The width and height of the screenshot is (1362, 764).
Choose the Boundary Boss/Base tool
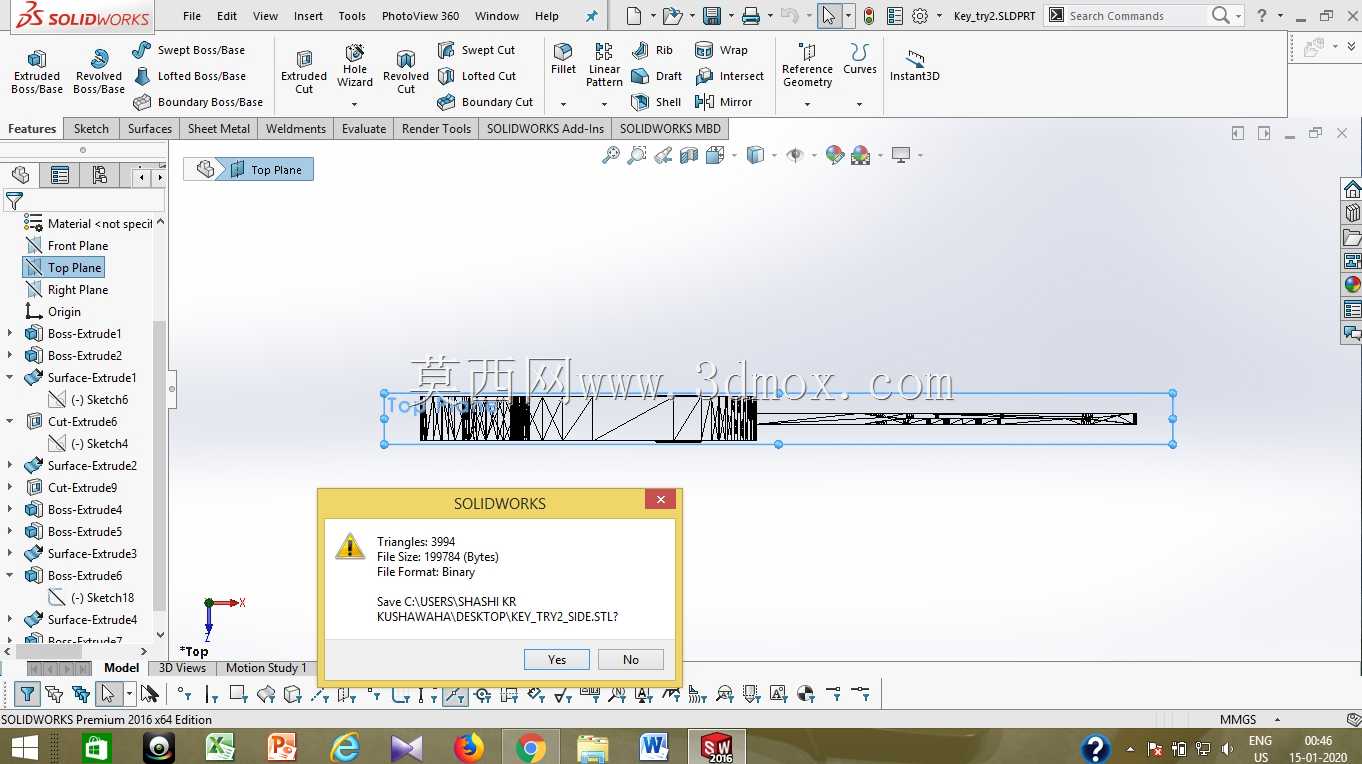198,102
